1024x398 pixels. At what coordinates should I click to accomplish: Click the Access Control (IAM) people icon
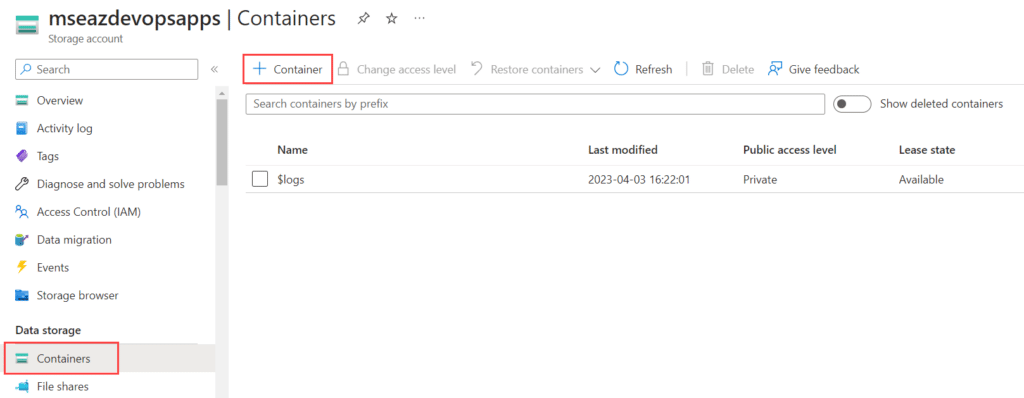pyautogui.click(x=22, y=212)
